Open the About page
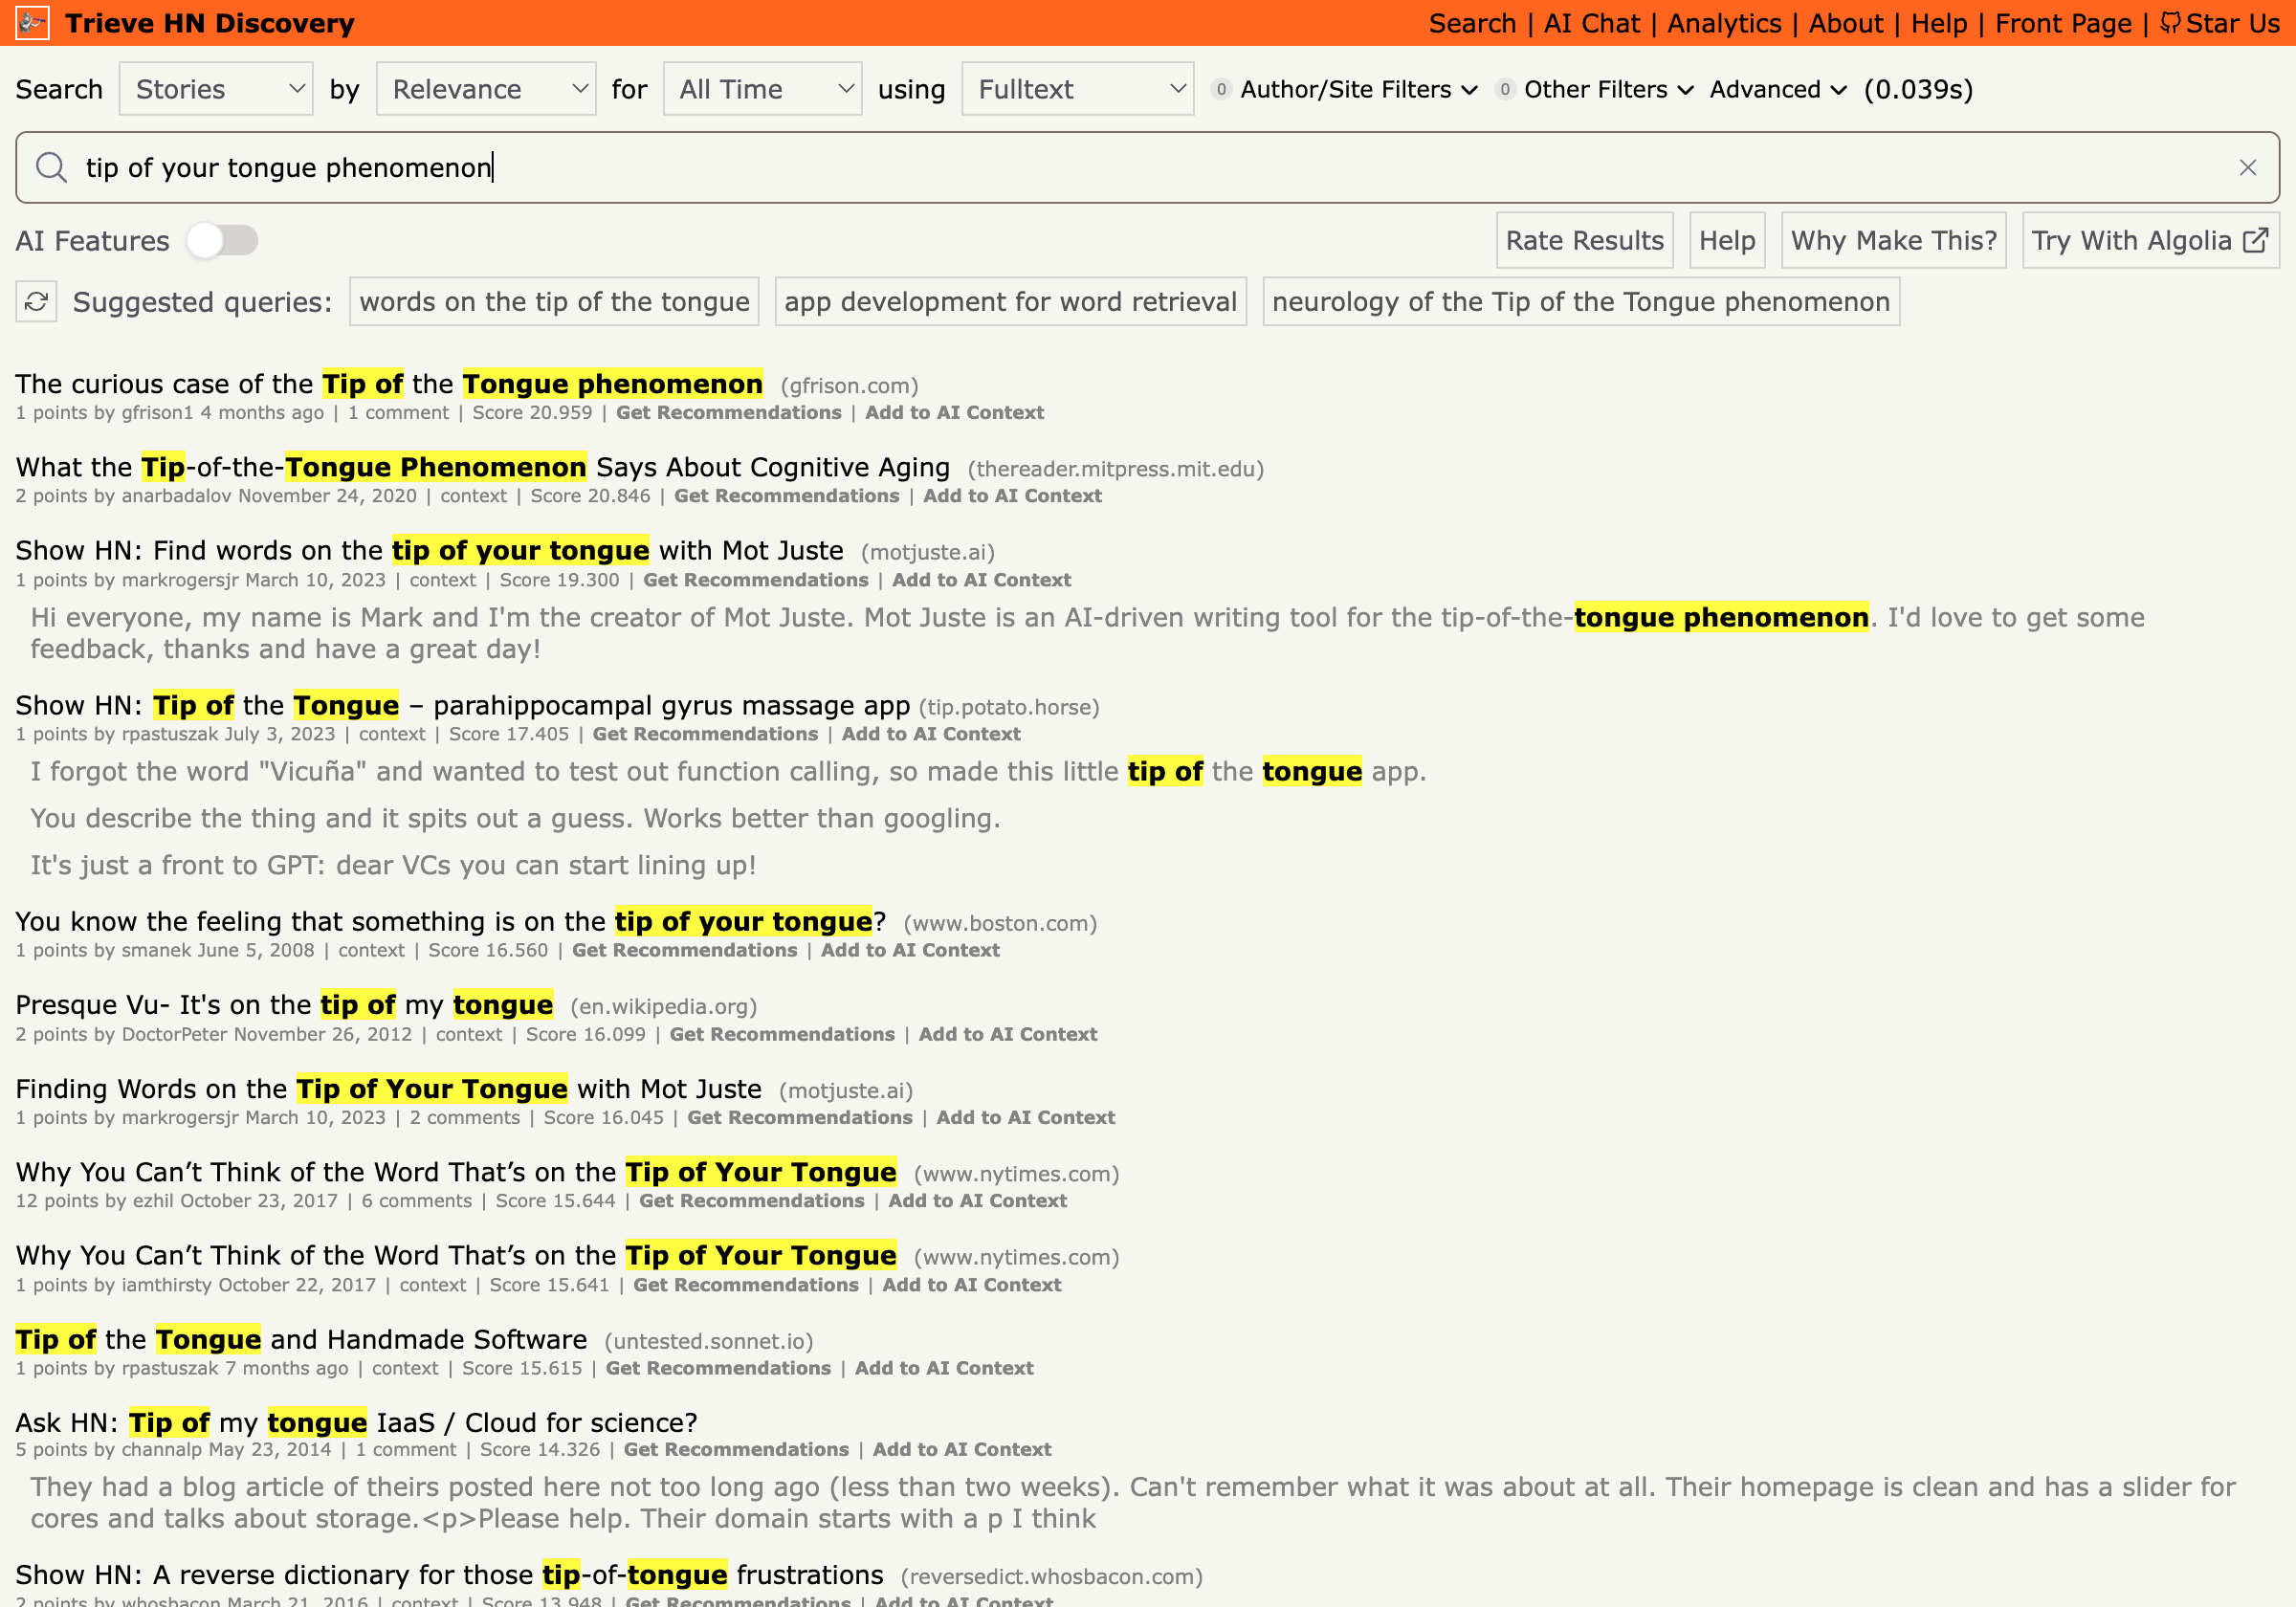The image size is (2296, 1607). pos(1845,23)
